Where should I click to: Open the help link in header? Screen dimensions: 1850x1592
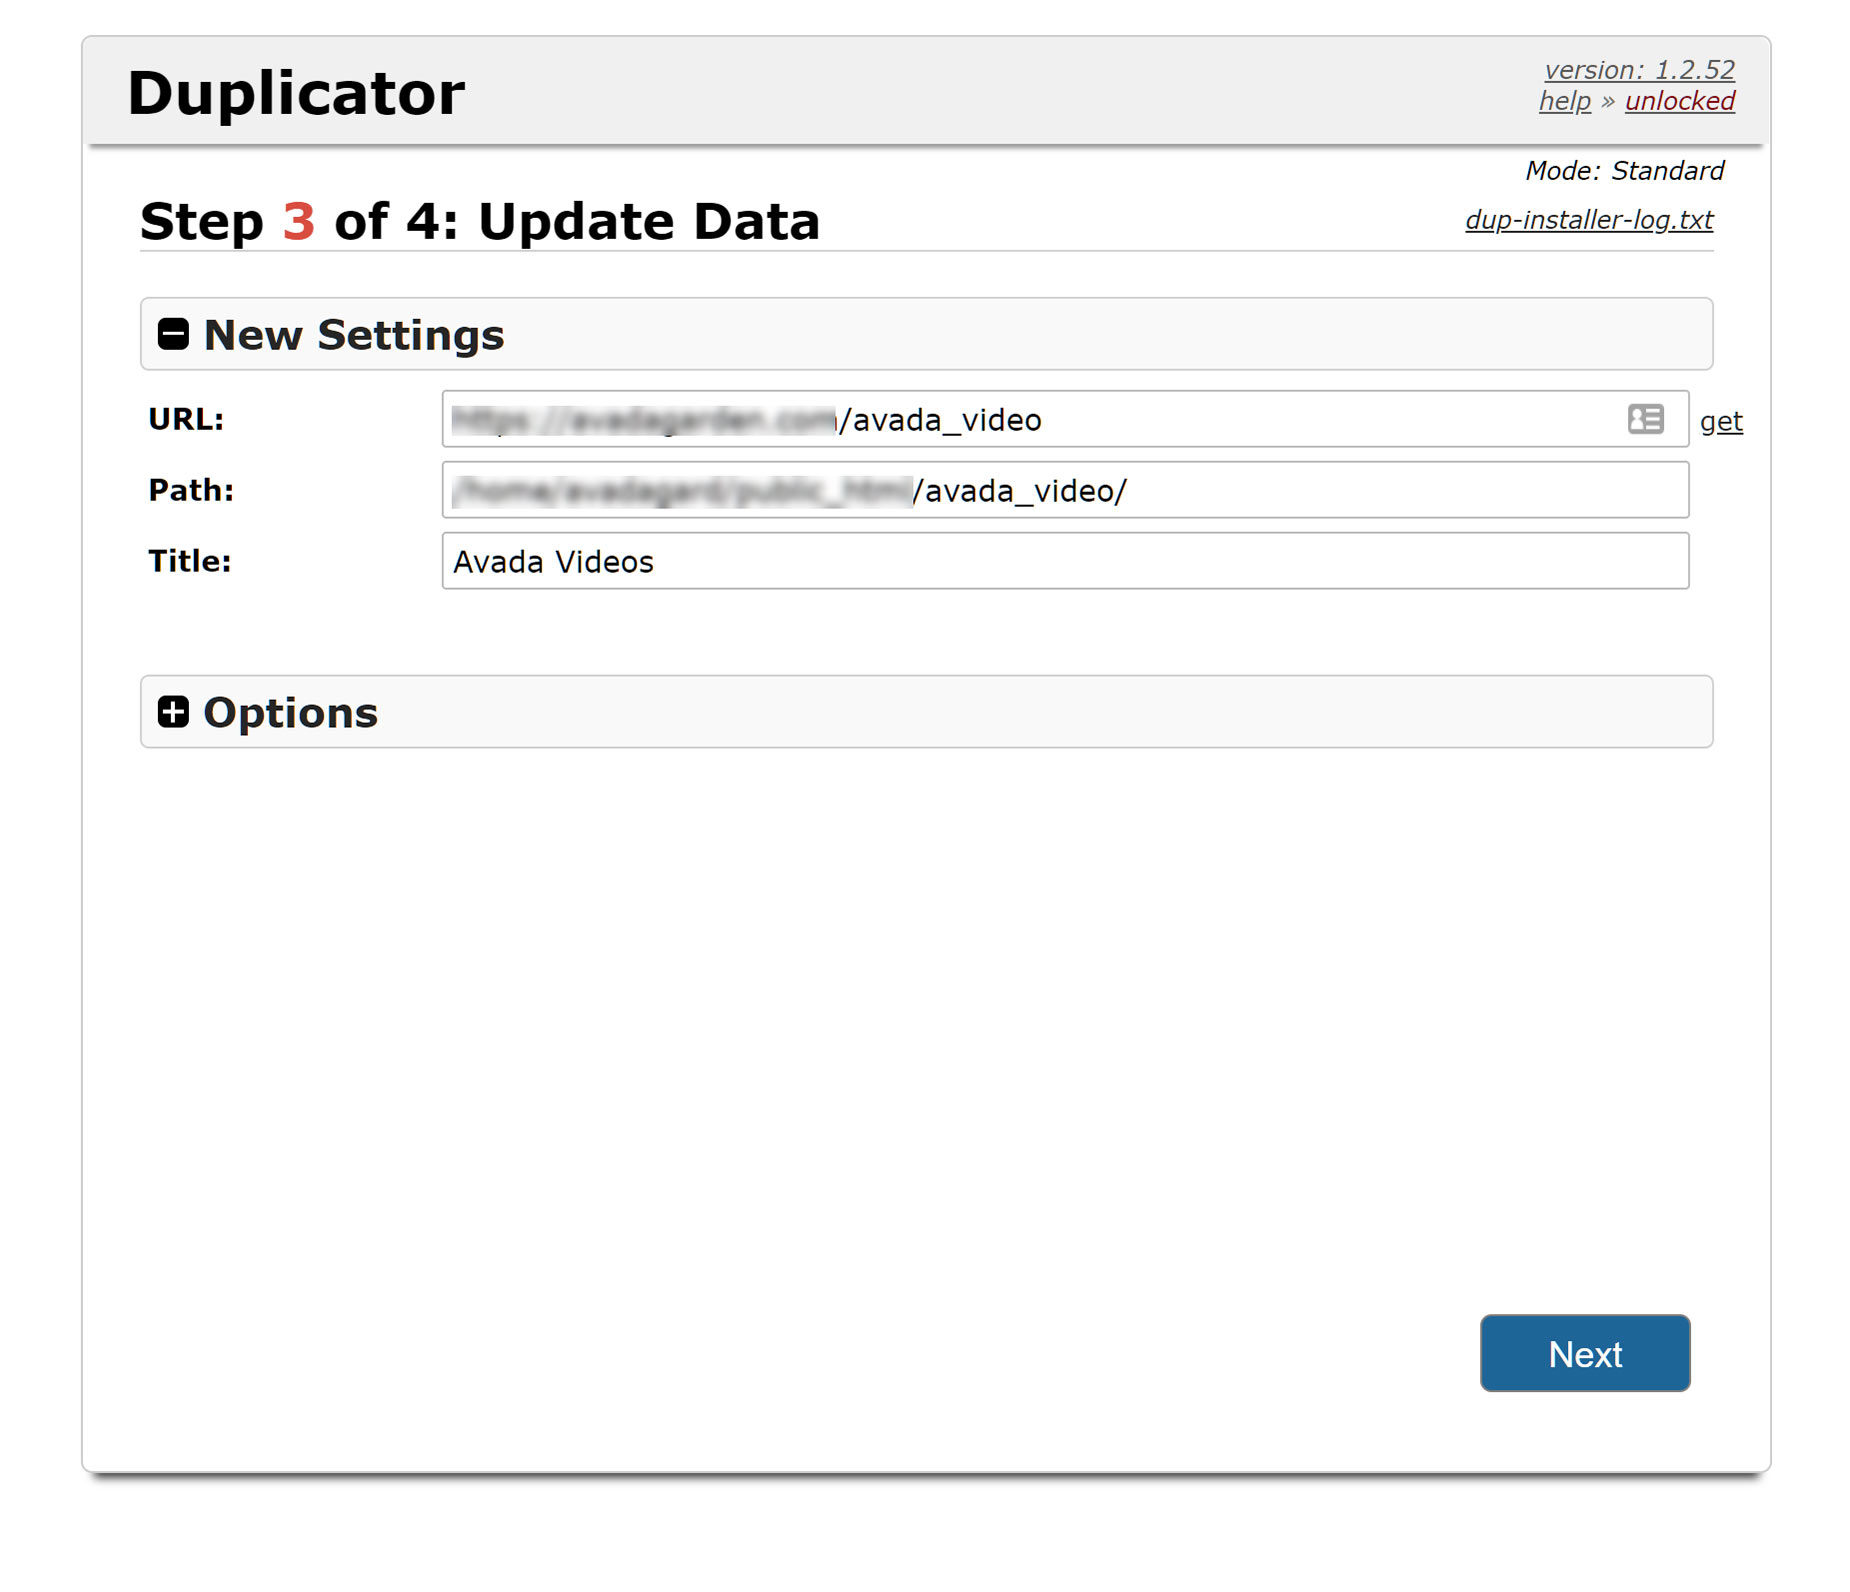1565,101
